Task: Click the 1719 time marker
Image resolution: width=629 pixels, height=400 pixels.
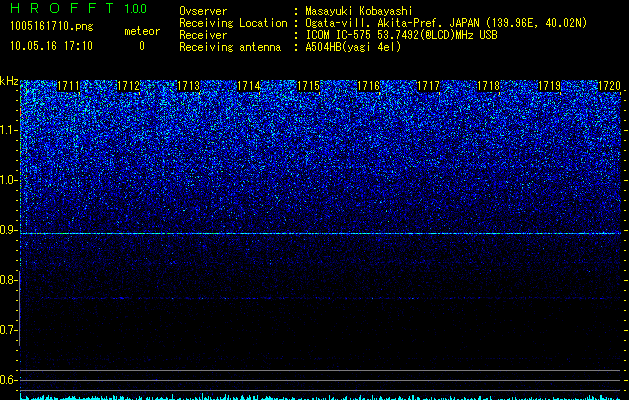Action: coord(549,86)
